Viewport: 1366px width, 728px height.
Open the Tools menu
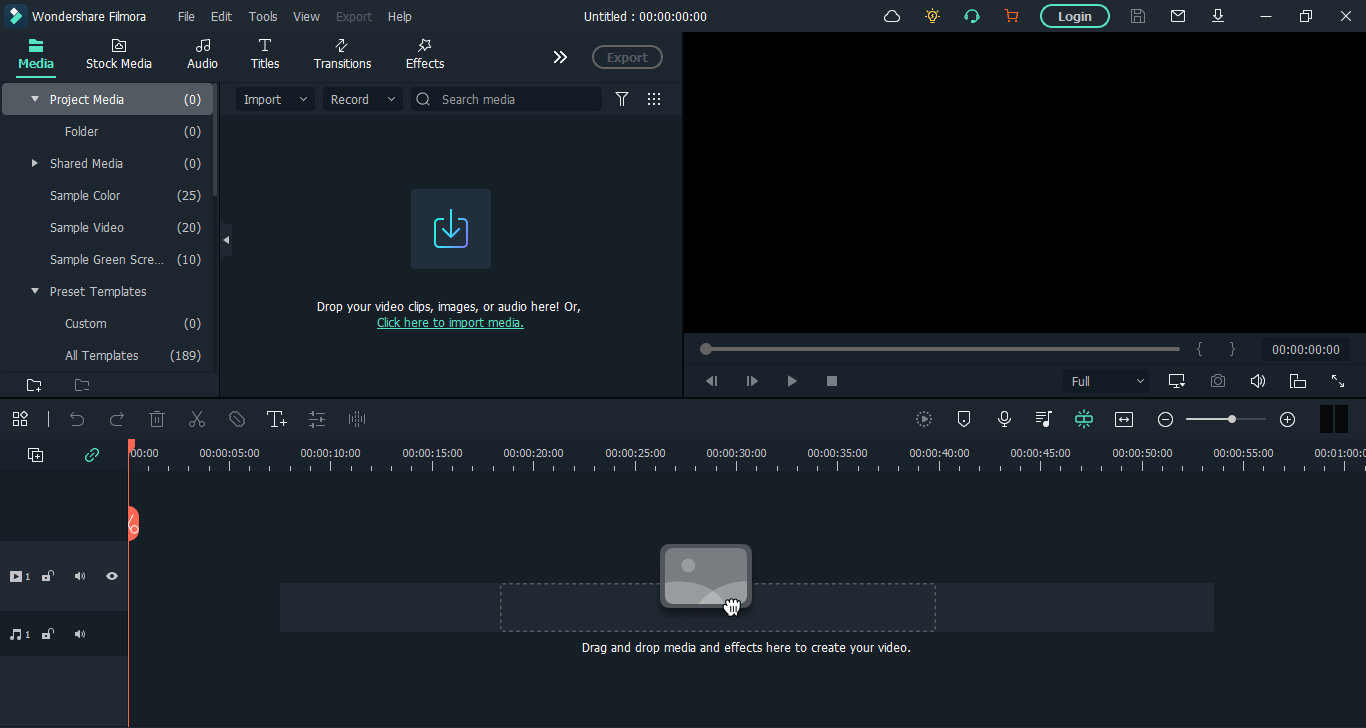point(263,16)
